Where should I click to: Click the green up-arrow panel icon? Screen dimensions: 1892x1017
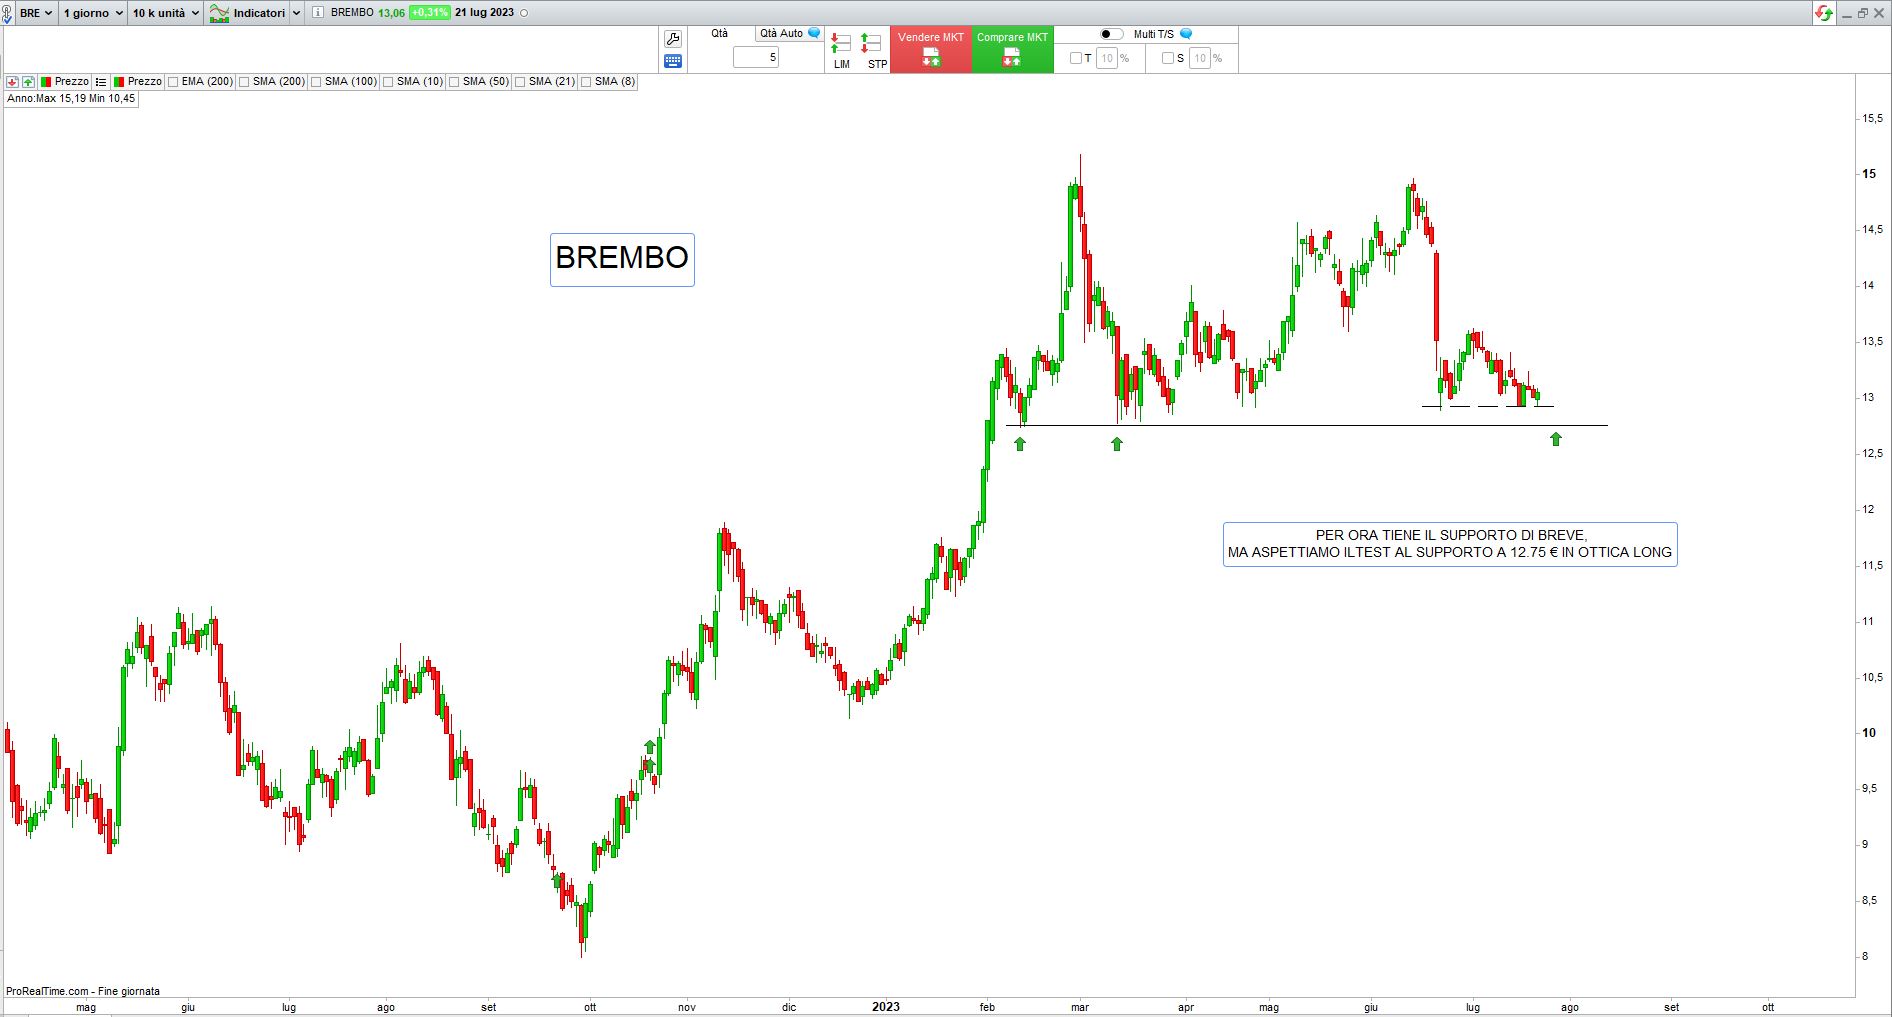click(x=28, y=82)
